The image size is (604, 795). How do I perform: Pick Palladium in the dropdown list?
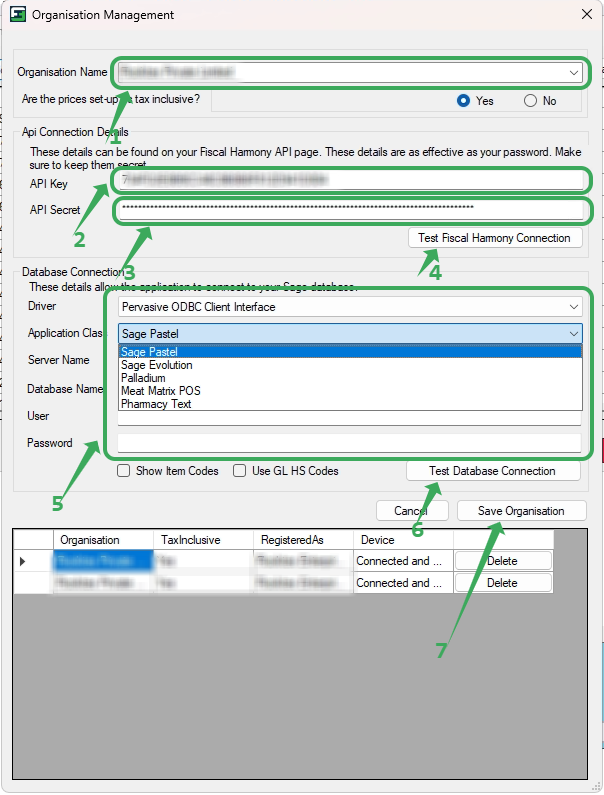pos(350,378)
